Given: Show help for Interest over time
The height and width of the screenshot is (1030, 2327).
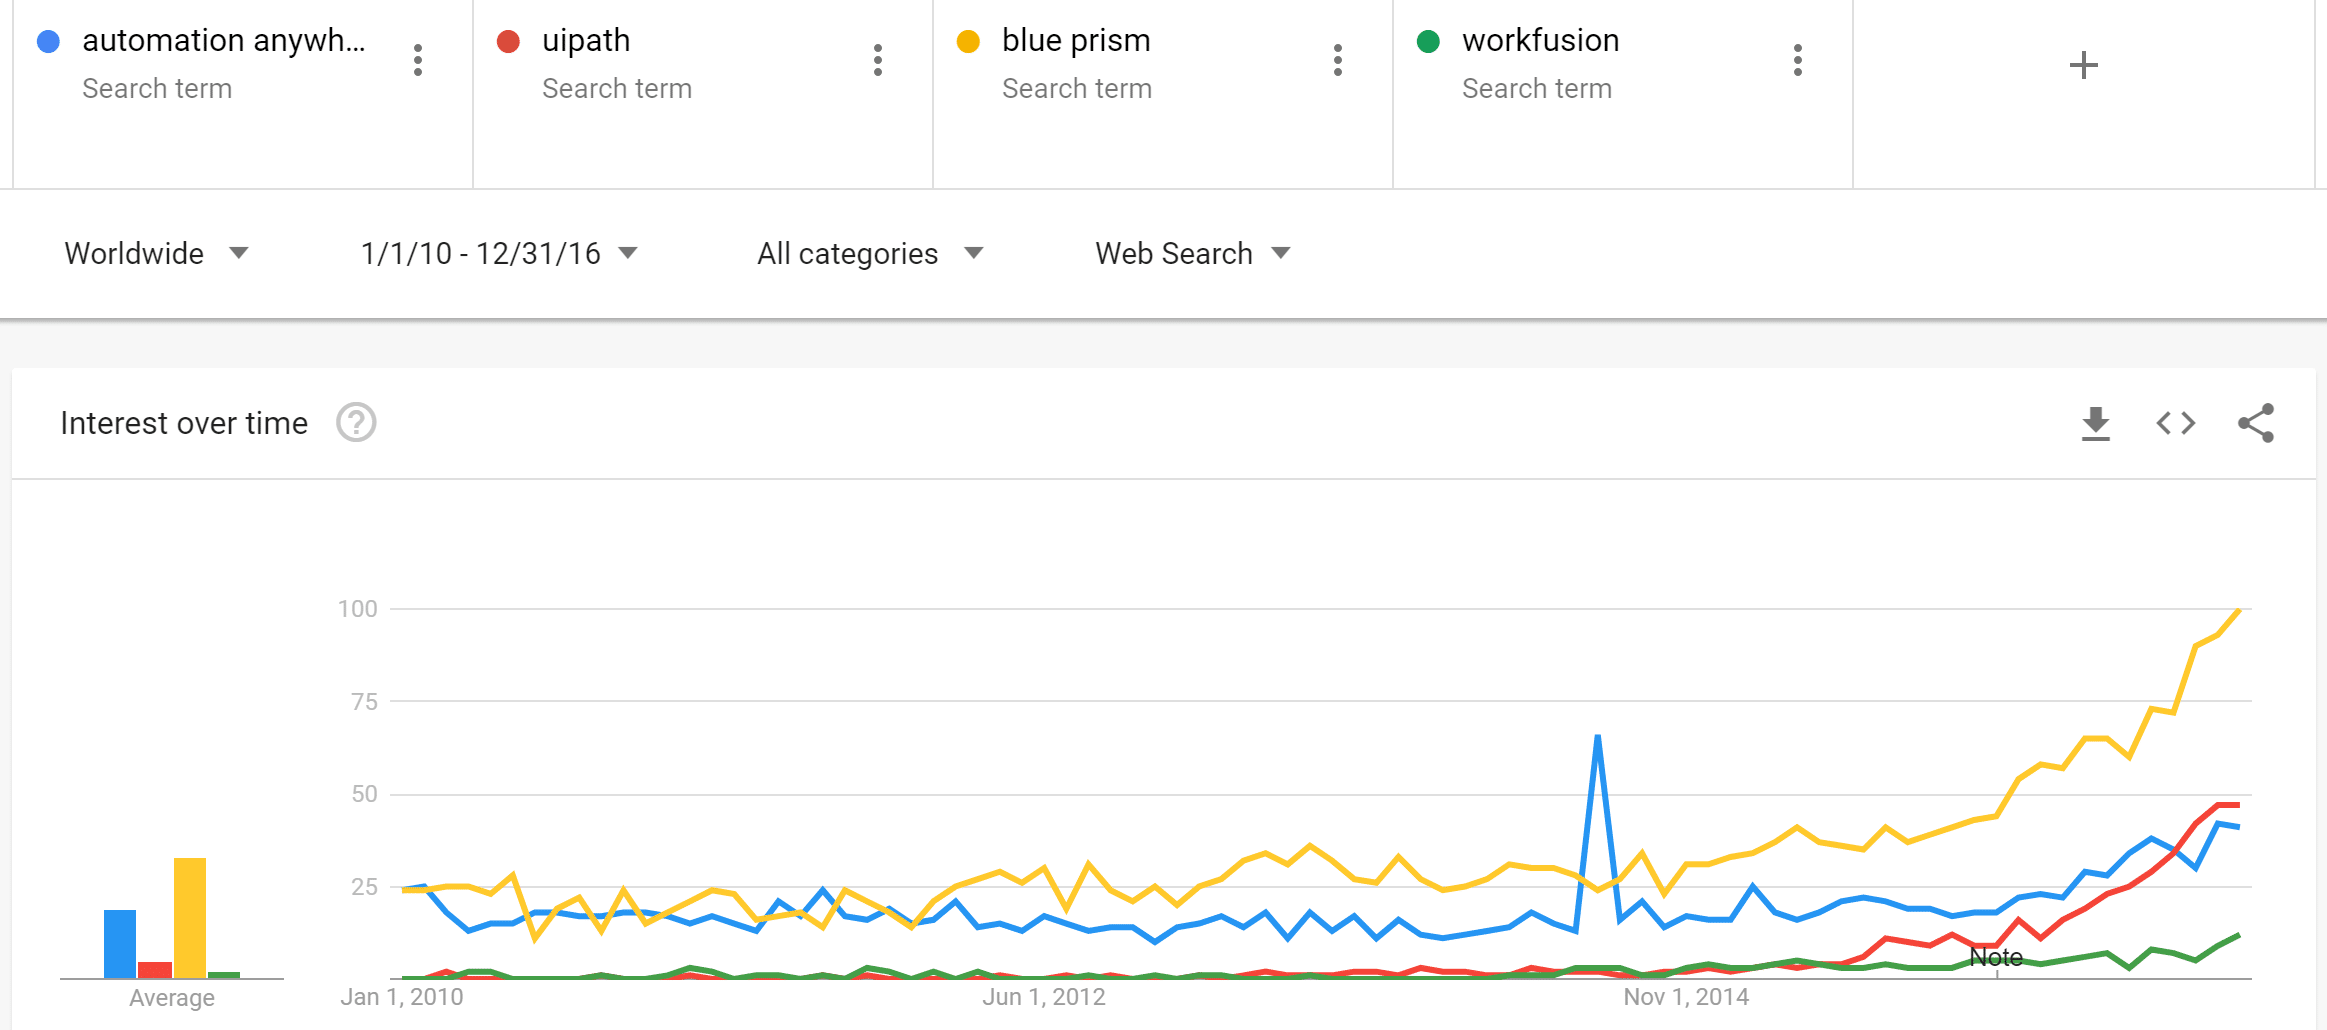Looking at the screenshot, I should pyautogui.click(x=356, y=423).
